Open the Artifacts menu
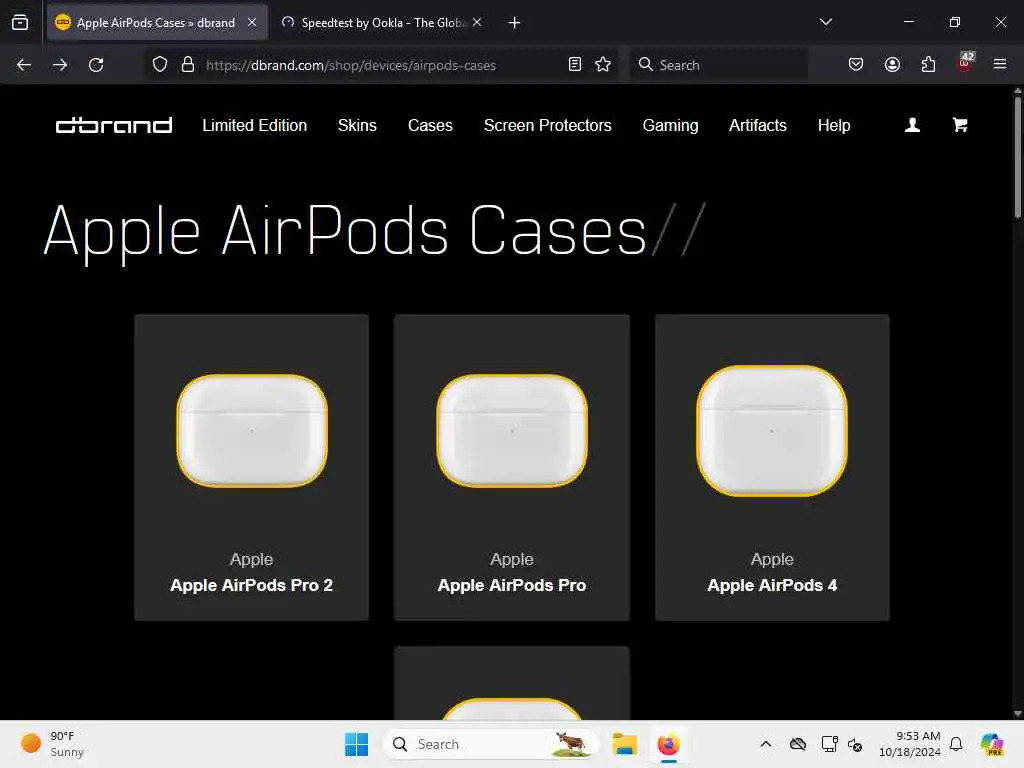This screenshot has height=768, width=1024. click(x=758, y=125)
